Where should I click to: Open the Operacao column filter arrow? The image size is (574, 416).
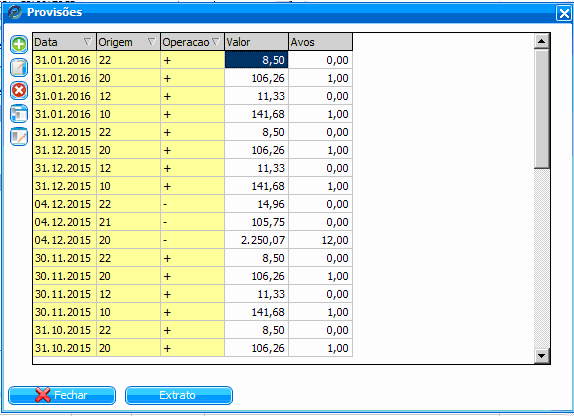216,42
